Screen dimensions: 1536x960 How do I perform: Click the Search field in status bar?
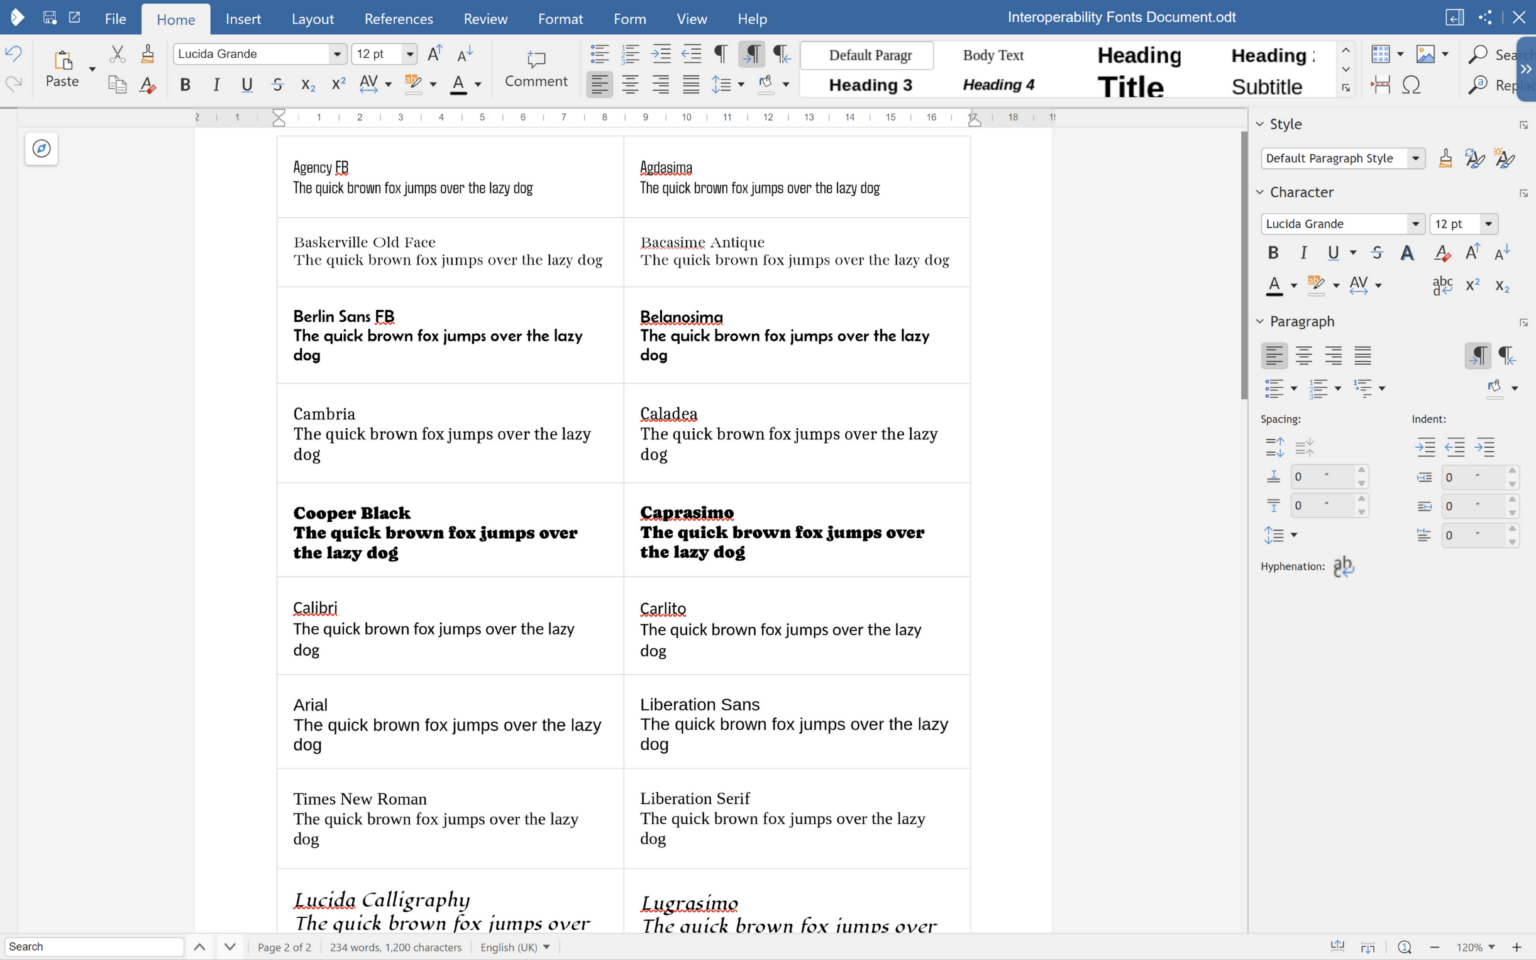point(94,947)
